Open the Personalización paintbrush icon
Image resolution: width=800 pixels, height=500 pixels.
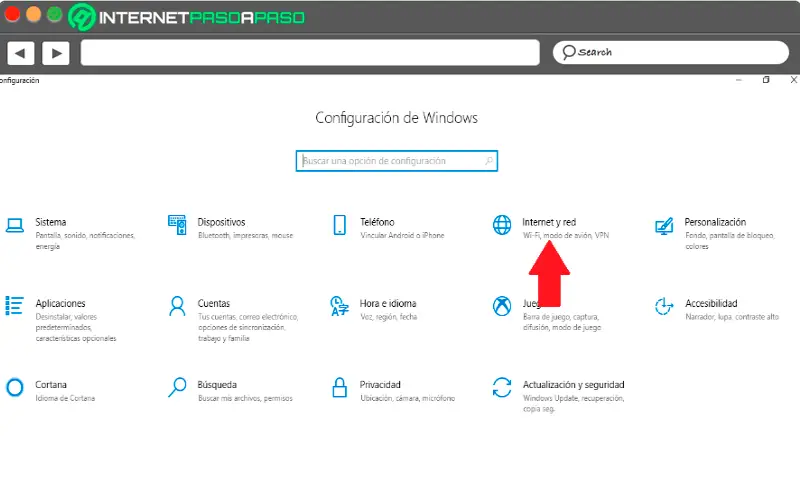point(664,226)
